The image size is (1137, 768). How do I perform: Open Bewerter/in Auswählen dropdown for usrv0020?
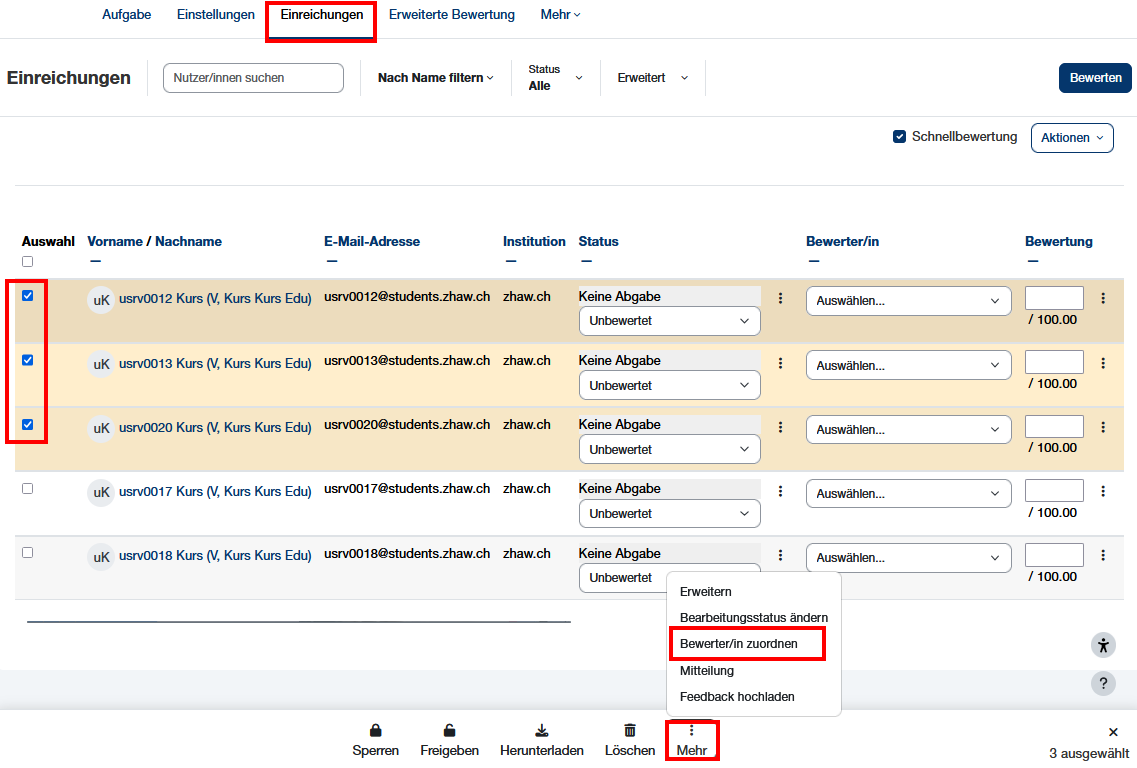908,430
